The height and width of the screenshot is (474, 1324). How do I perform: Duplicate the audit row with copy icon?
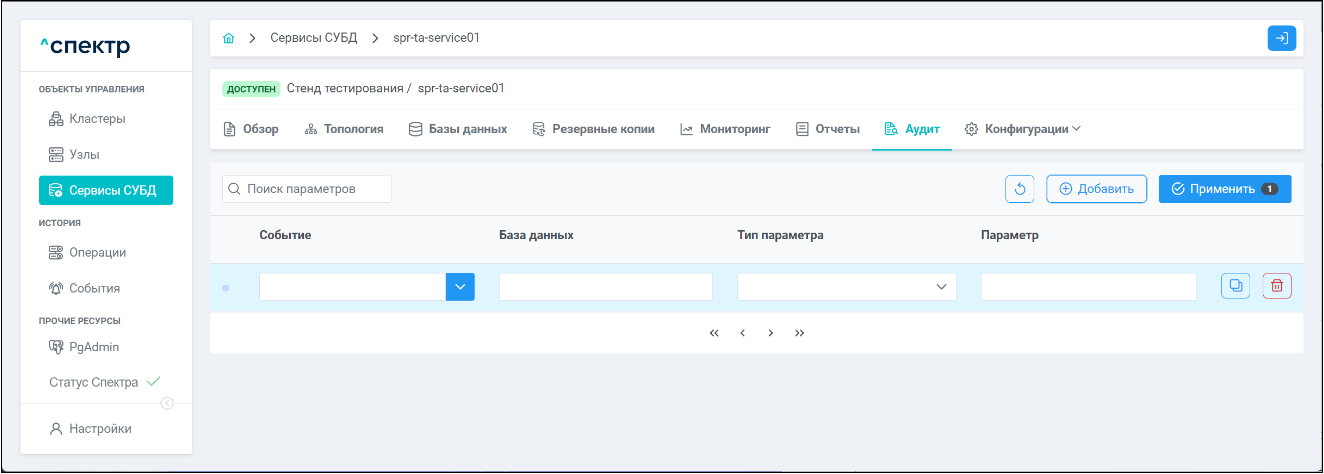click(1235, 287)
